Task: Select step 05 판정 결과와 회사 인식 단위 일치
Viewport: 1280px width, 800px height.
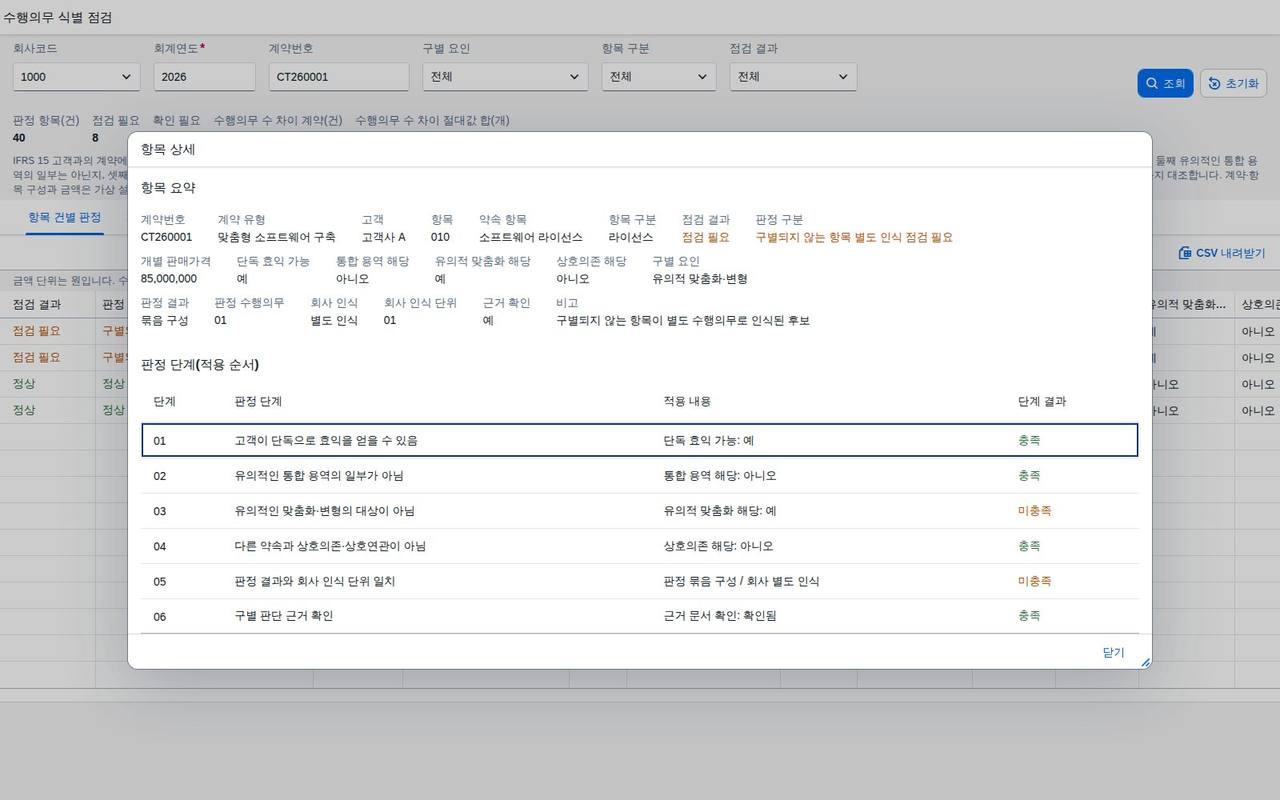Action: click(x=640, y=581)
